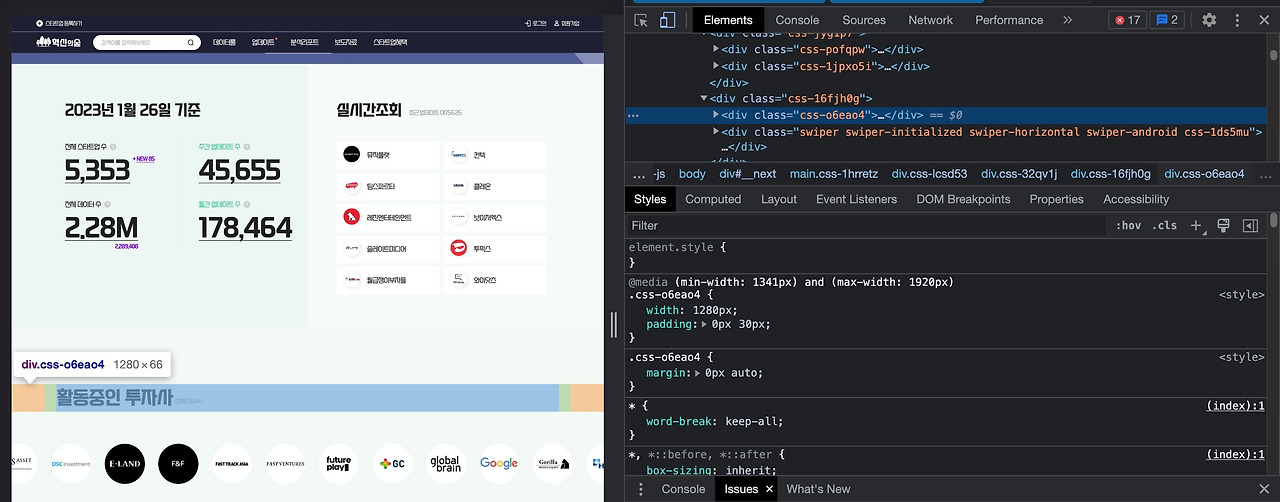1280x502 pixels.
Task: Show more DevTools tabs chevron
Action: 1067,20
